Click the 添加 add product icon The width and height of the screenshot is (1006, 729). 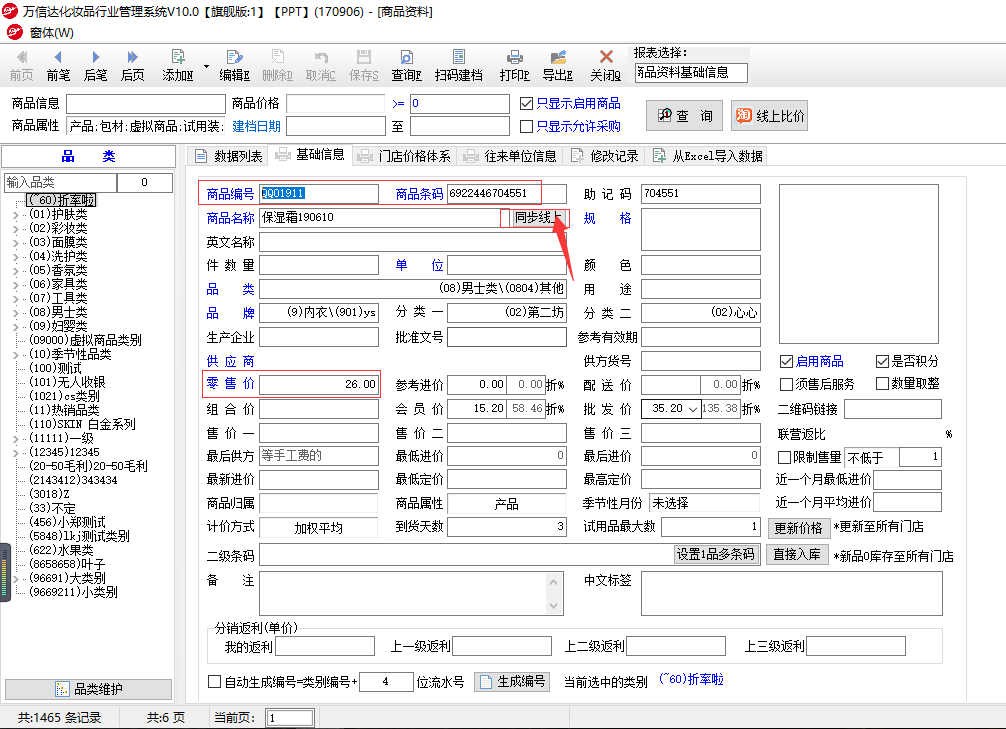(x=178, y=65)
